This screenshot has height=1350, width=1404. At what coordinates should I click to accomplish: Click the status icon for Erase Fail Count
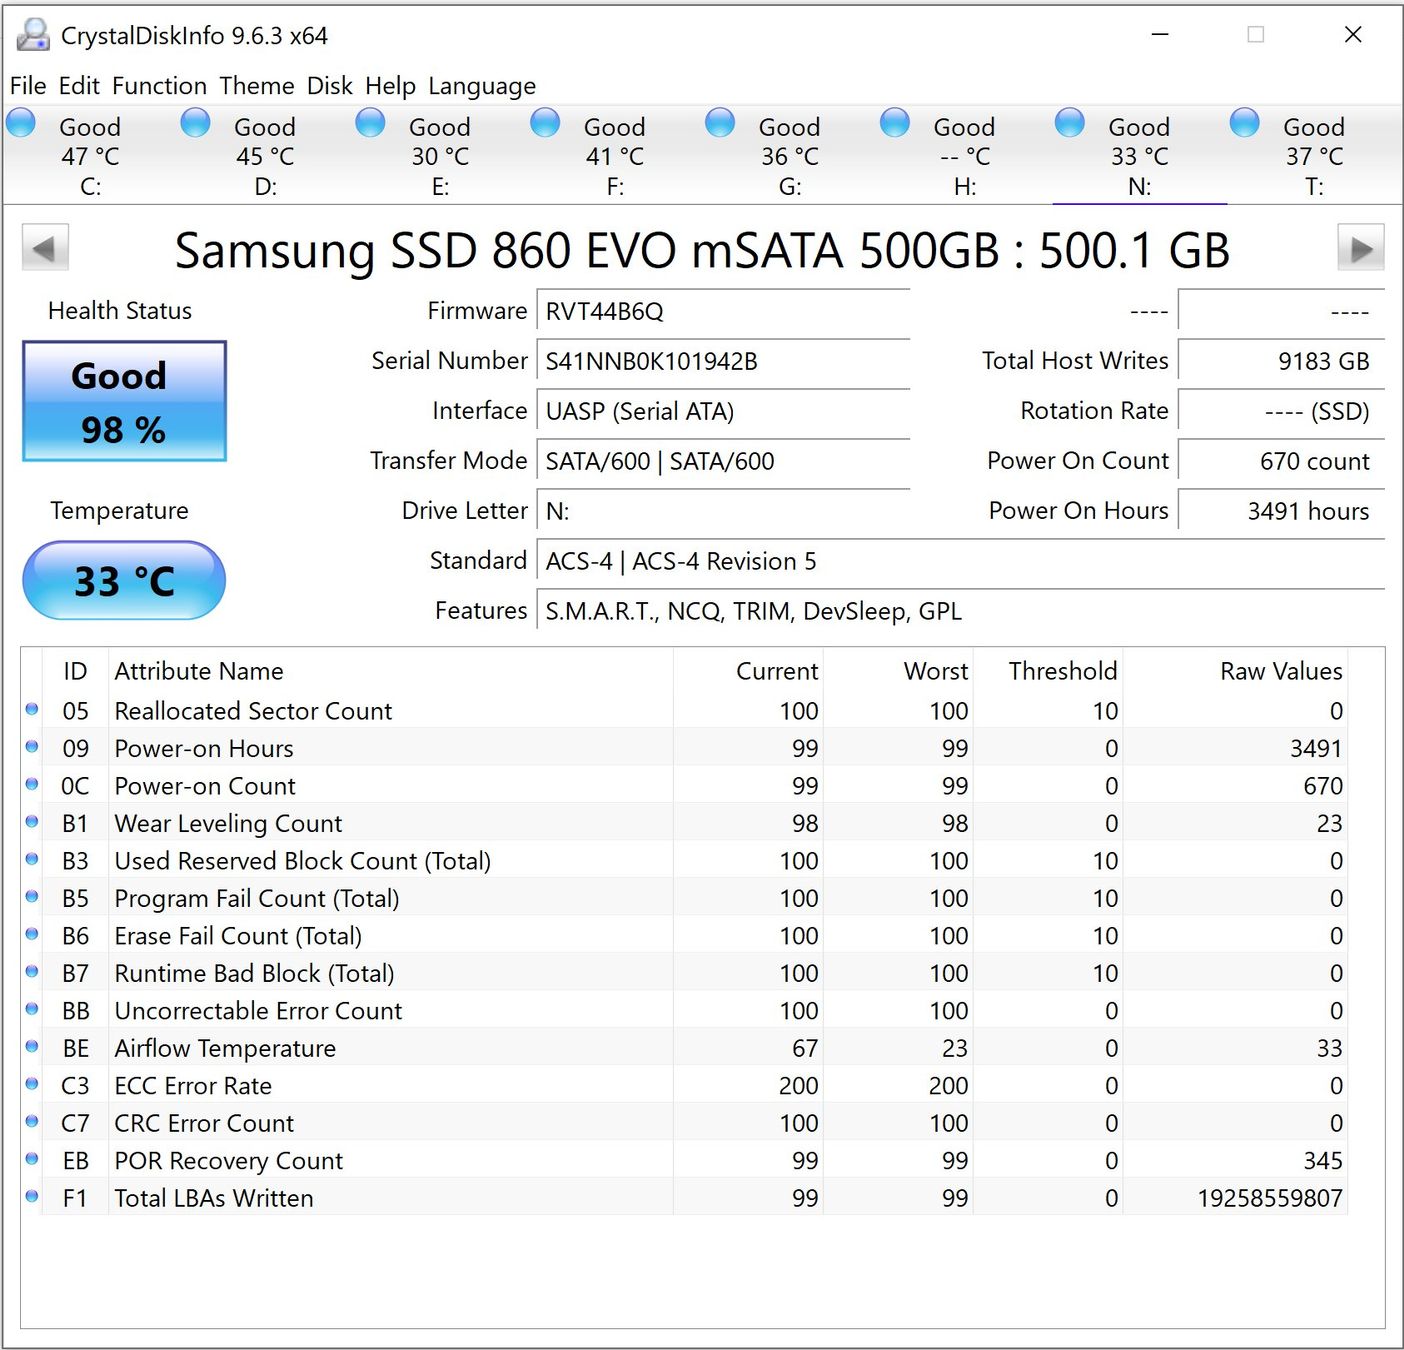click(32, 935)
